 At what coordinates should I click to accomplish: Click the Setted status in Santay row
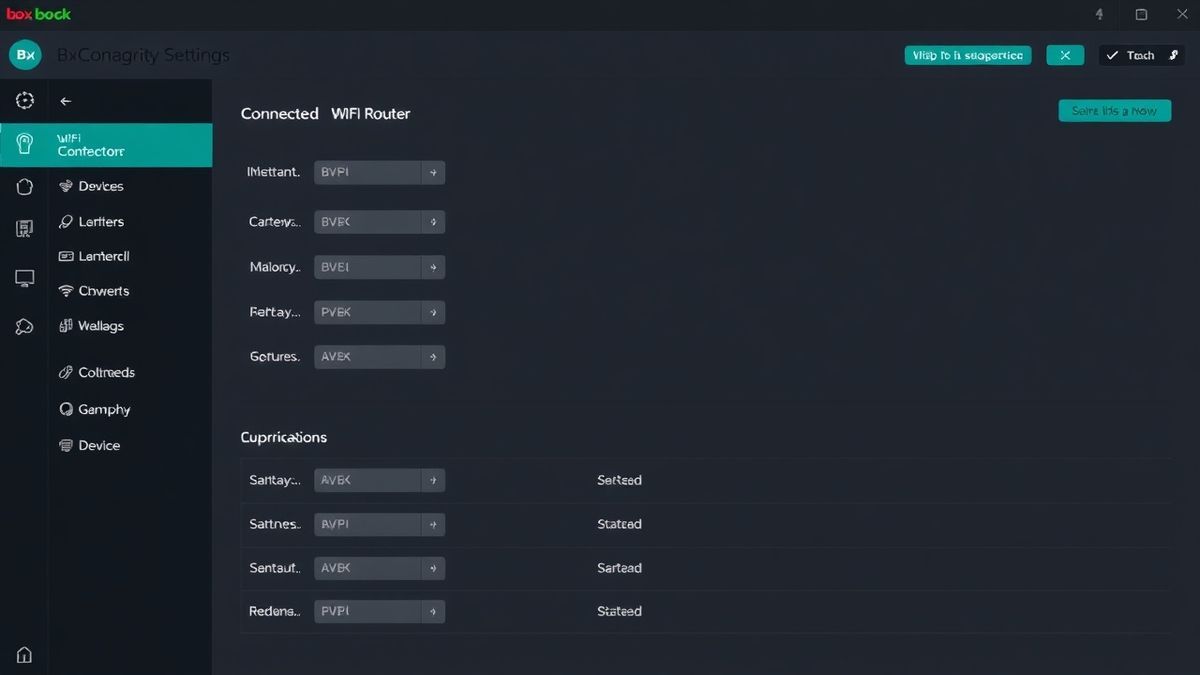click(x=619, y=480)
